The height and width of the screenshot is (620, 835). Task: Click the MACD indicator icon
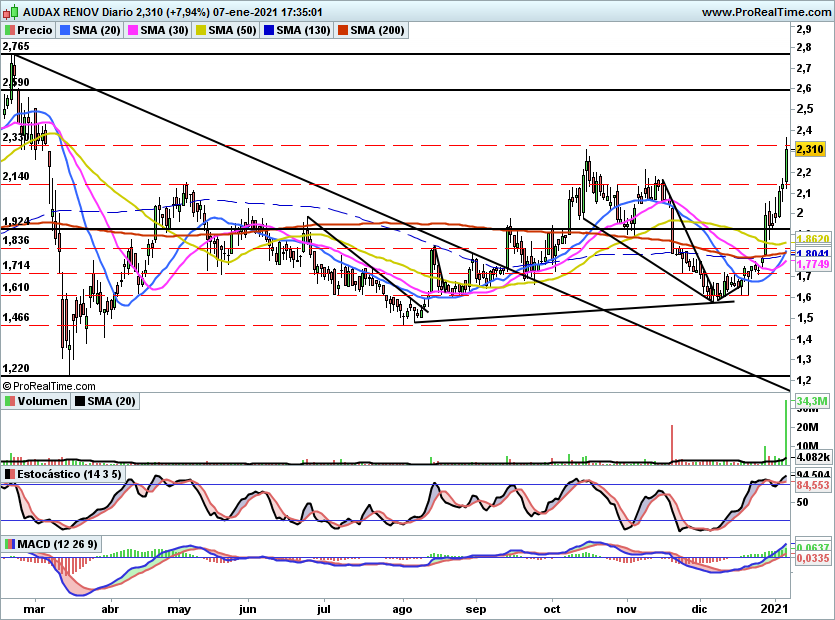10,543
